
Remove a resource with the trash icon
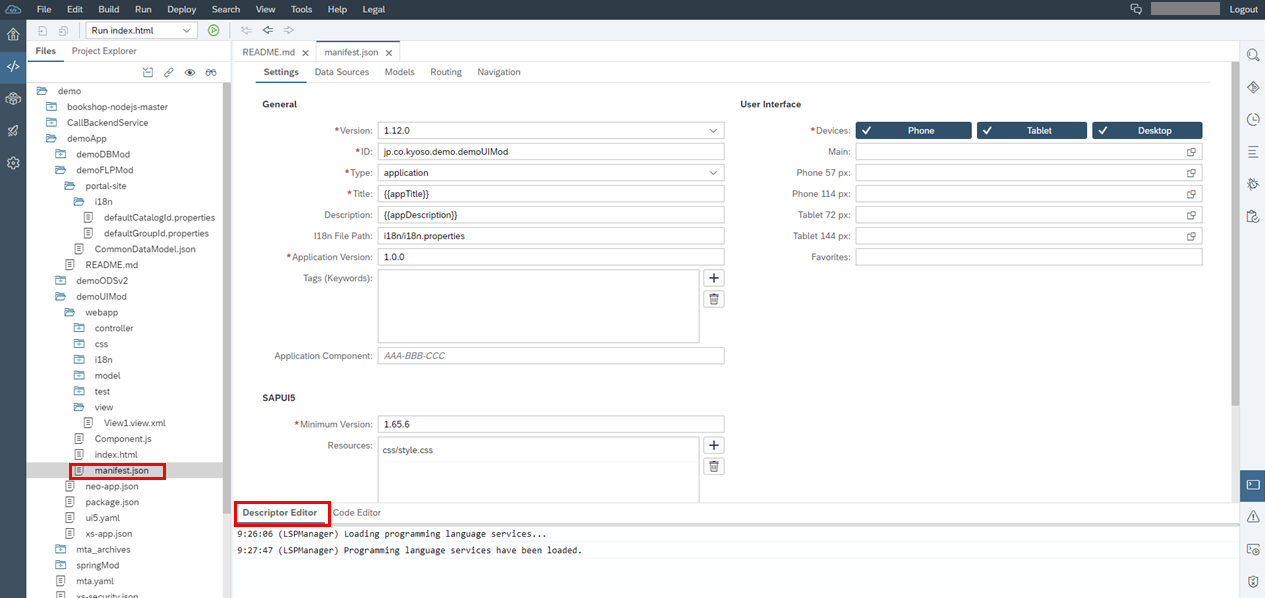[x=714, y=466]
